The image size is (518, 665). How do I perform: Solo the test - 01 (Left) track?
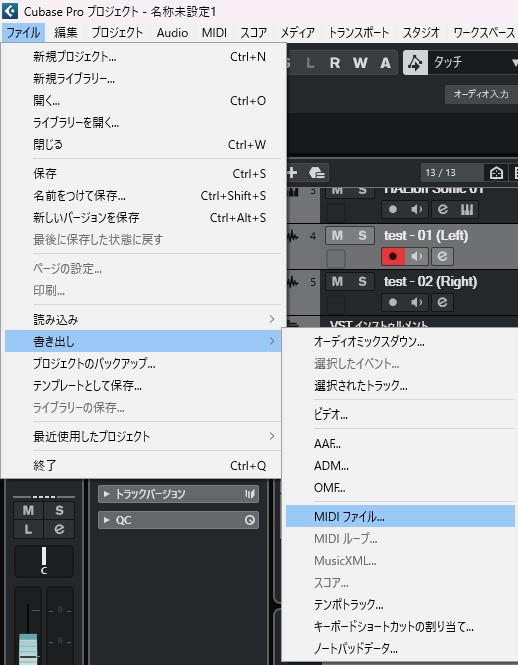(362, 235)
